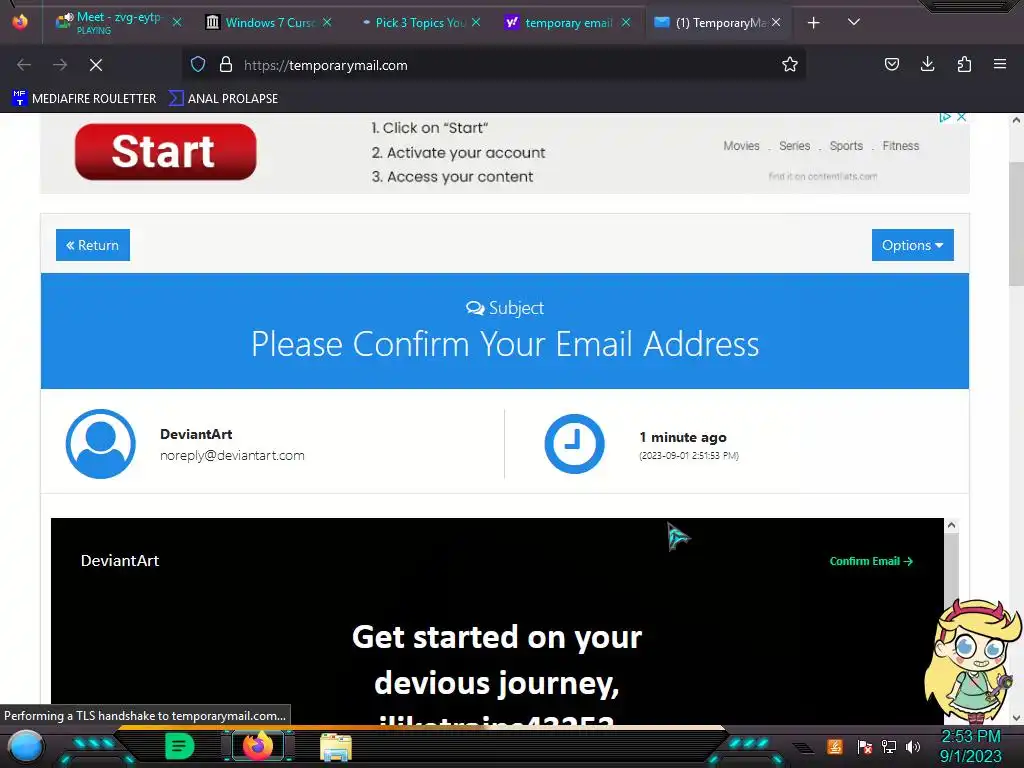Save page to Pocket
The image size is (1024, 768).
click(891, 65)
